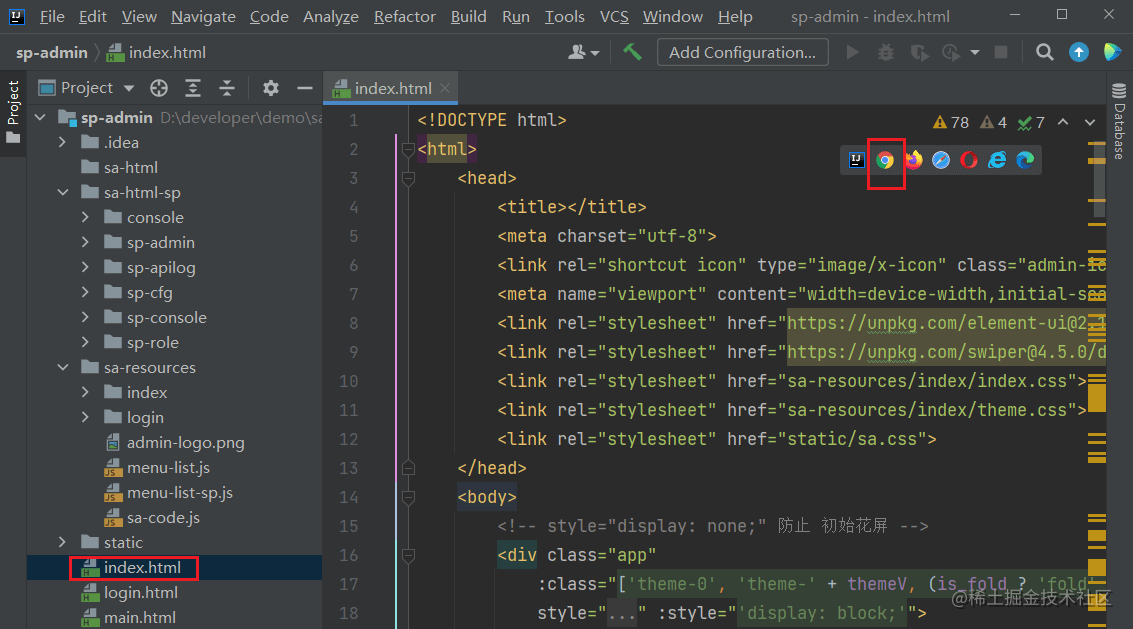Toggle Project tool window side tab
Screen dimensions: 1133x629
(x=13, y=112)
